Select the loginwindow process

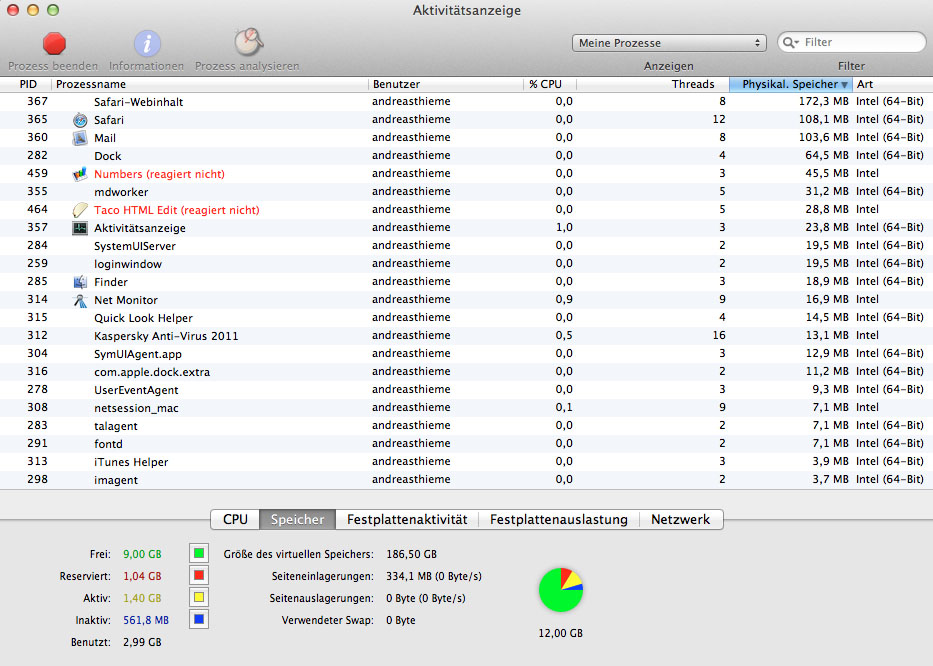[x=466, y=264]
